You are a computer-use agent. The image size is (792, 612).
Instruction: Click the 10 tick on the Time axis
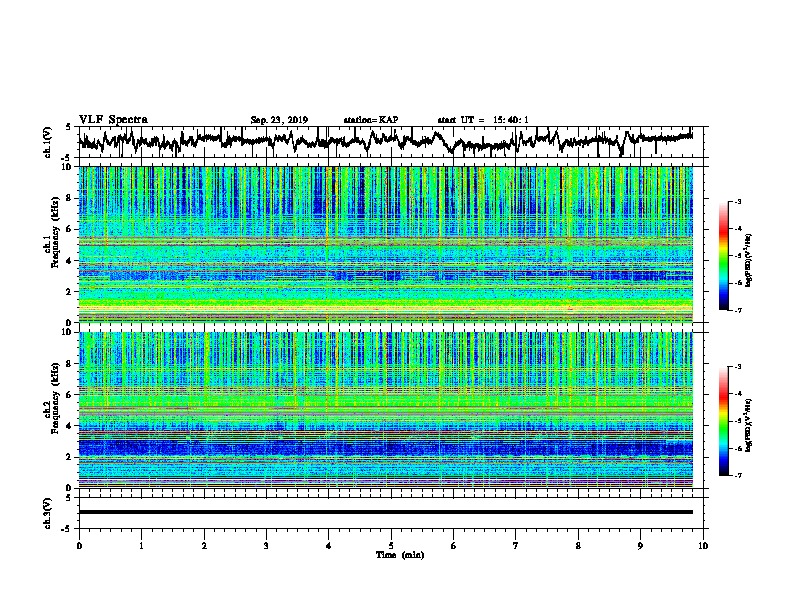tap(703, 546)
